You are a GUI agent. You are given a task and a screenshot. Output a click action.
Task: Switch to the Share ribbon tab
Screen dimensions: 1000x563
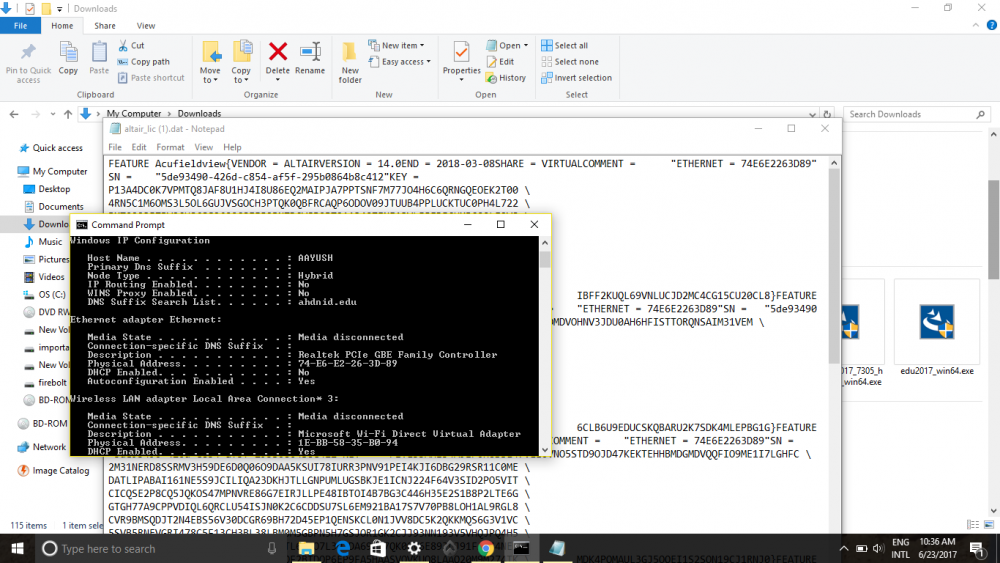[105, 26]
